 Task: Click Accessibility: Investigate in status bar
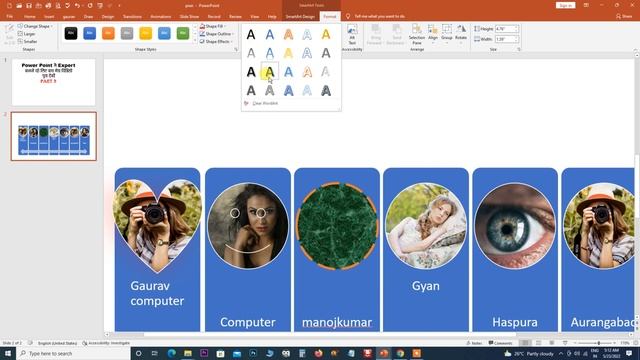[106, 343]
